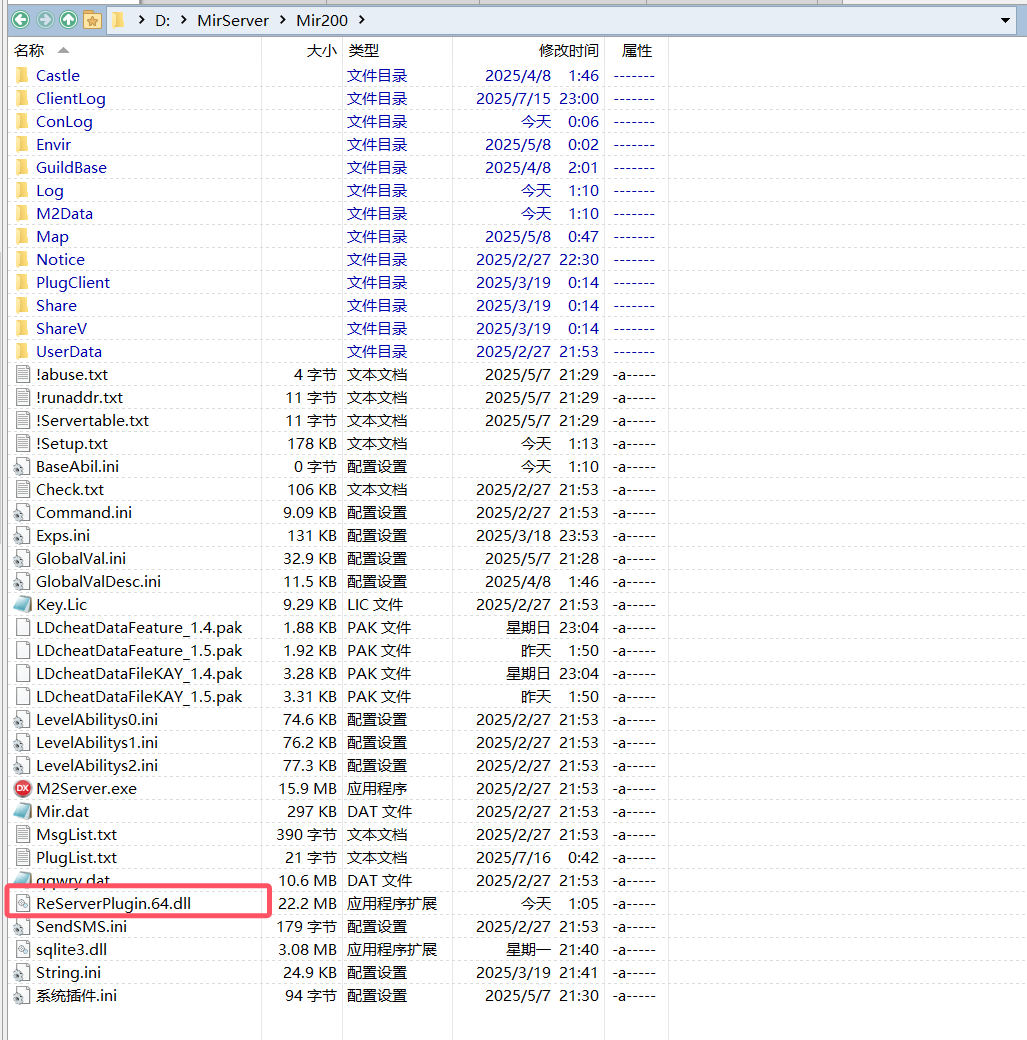Click the BaseAbil.ini config file icon

click(x=23, y=466)
